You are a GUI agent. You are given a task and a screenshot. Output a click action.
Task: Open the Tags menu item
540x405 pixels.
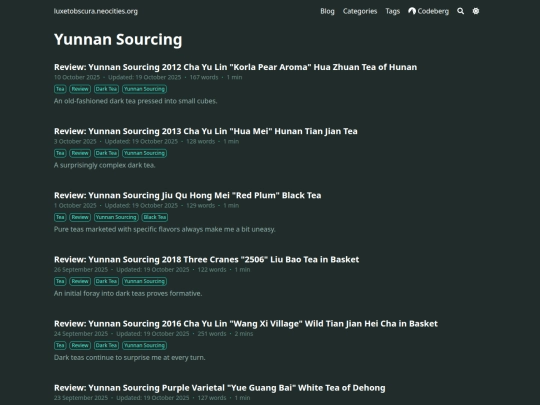click(x=393, y=11)
